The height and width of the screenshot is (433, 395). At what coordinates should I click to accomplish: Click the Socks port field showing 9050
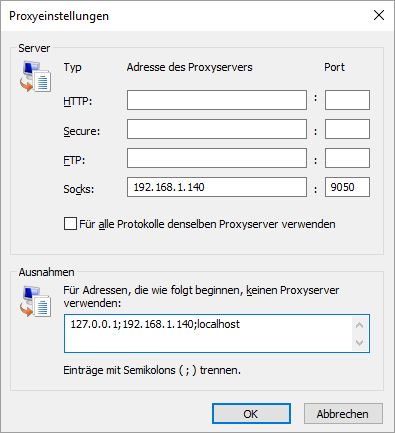347,187
